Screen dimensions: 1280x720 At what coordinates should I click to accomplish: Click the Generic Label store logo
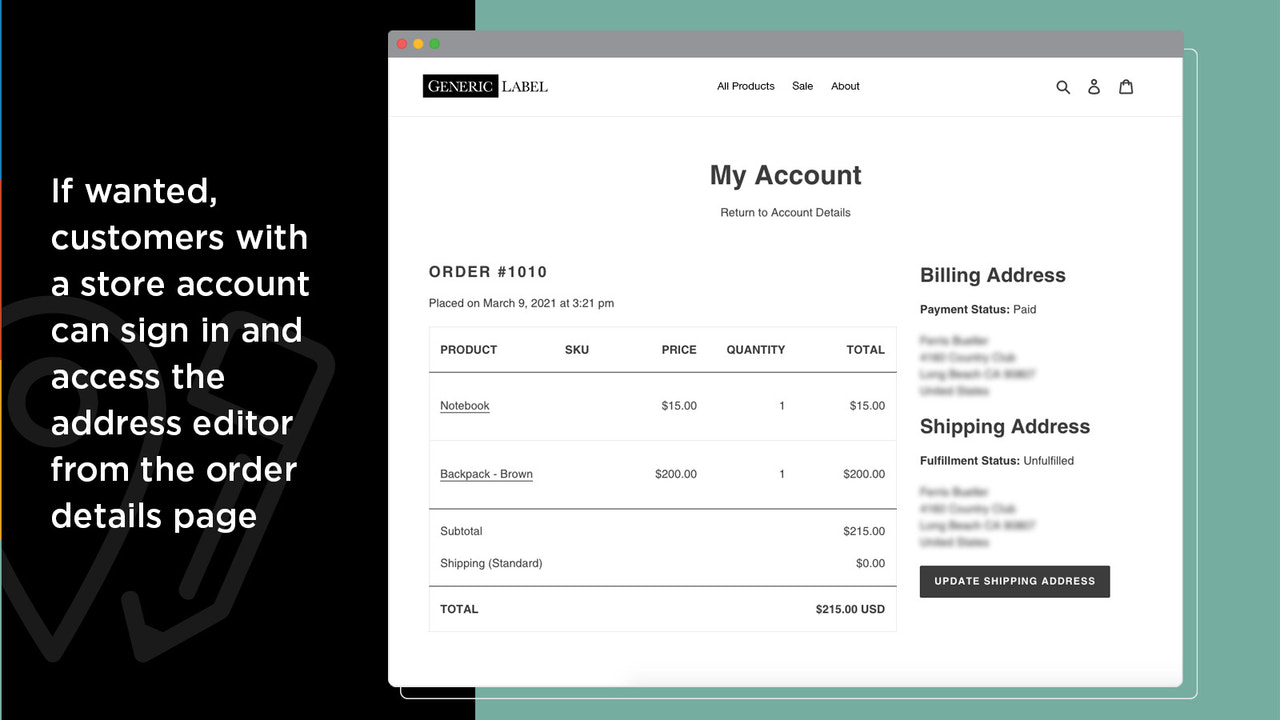(x=485, y=86)
